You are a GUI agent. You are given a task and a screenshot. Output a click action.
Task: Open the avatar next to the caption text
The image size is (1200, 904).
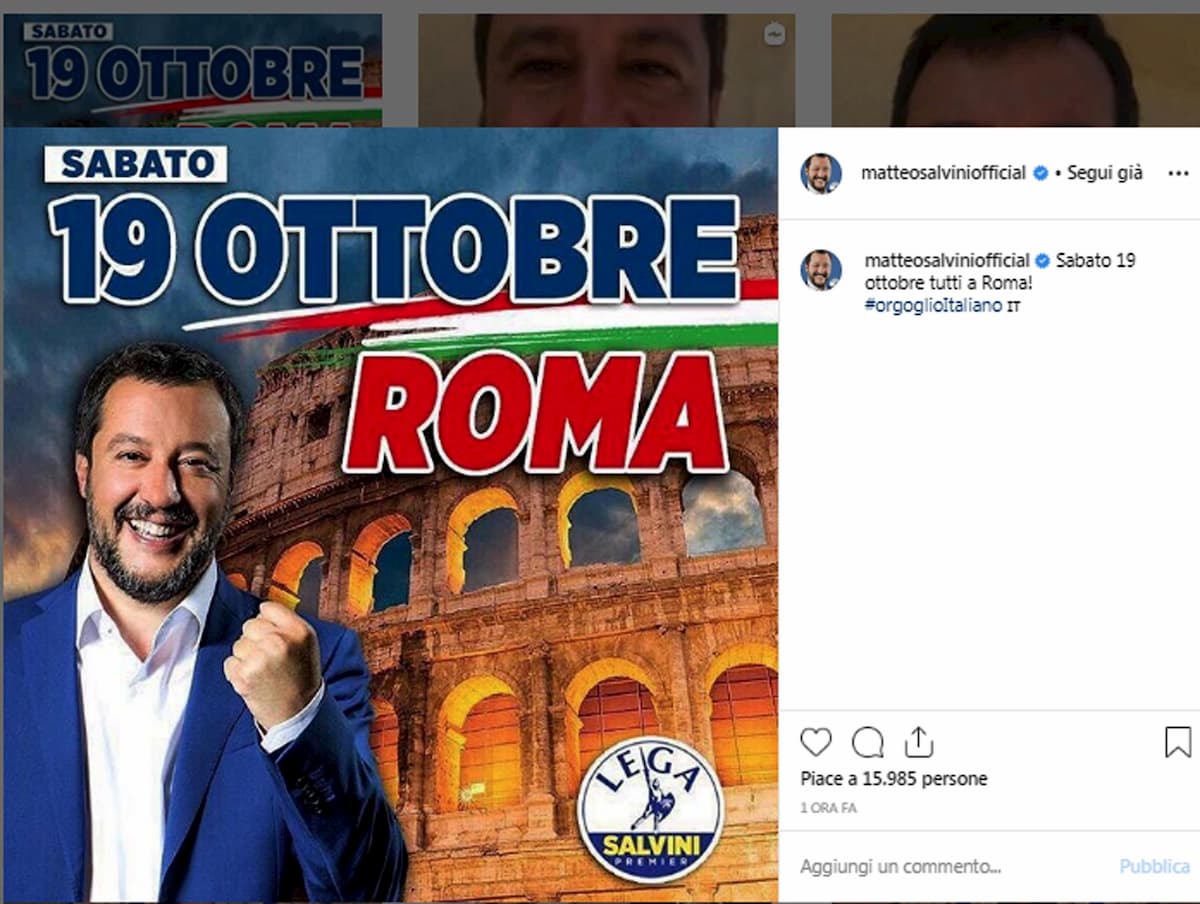pyautogui.click(x=821, y=270)
